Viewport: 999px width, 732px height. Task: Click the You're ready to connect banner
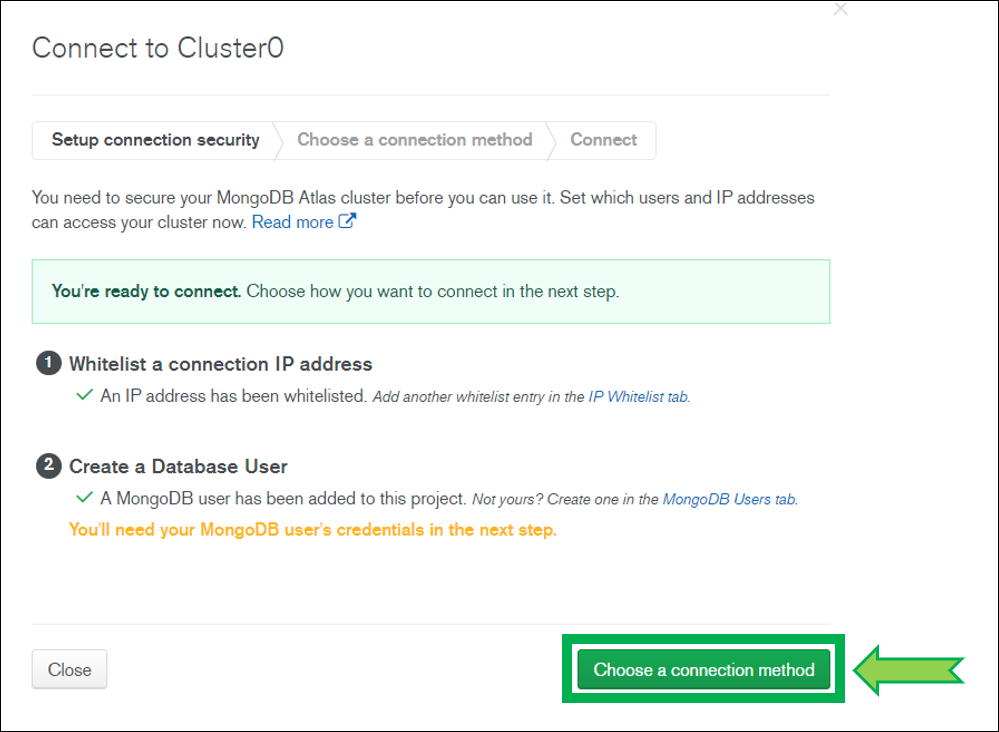click(x=431, y=291)
